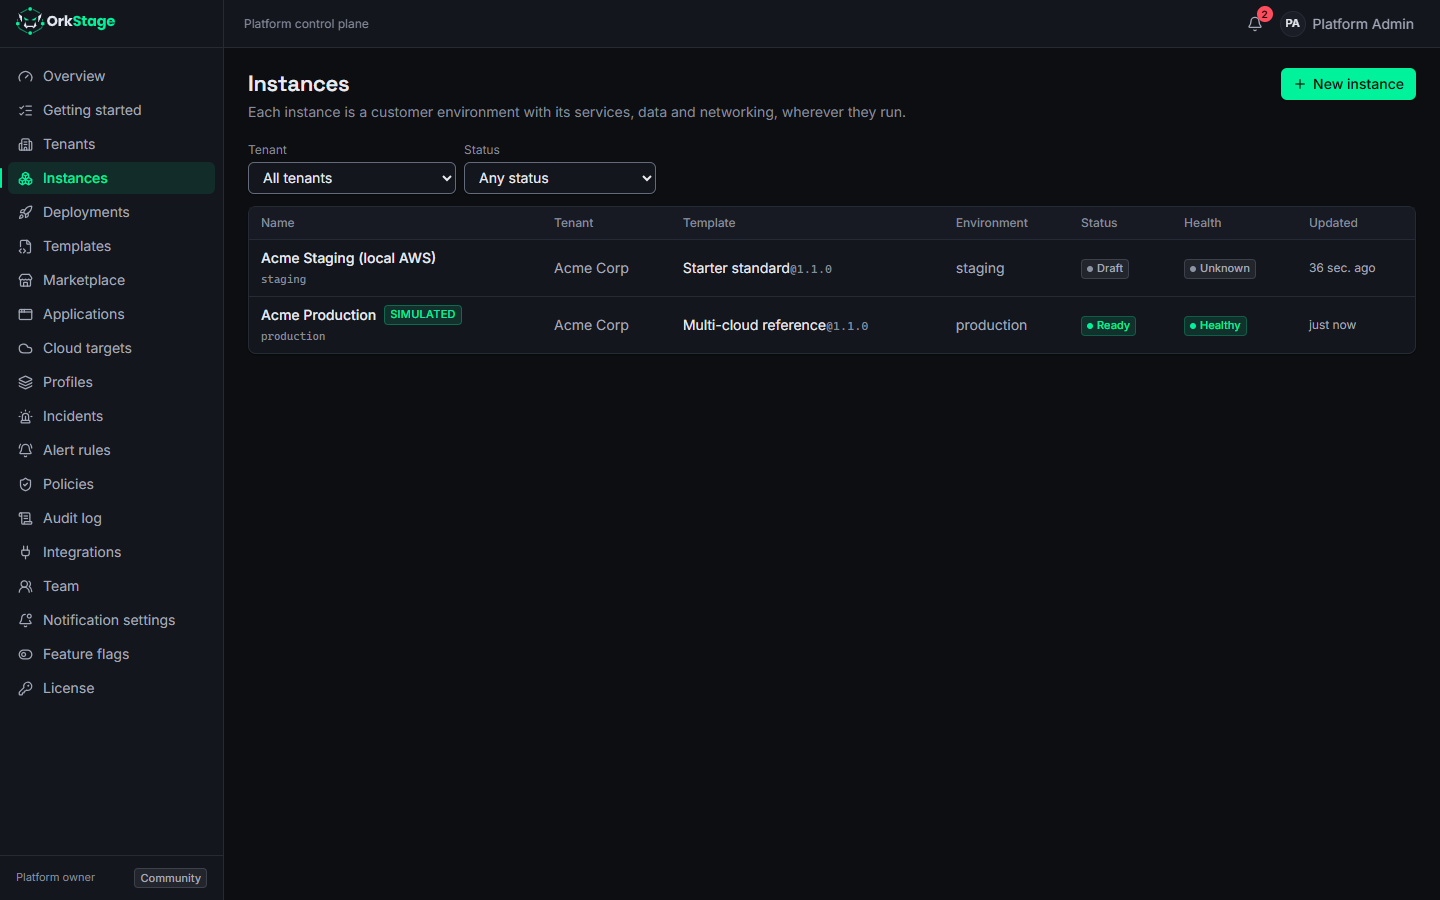Viewport: 1440px width, 900px height.
Task: Open Cloud targets page
Action: [111, 348]
